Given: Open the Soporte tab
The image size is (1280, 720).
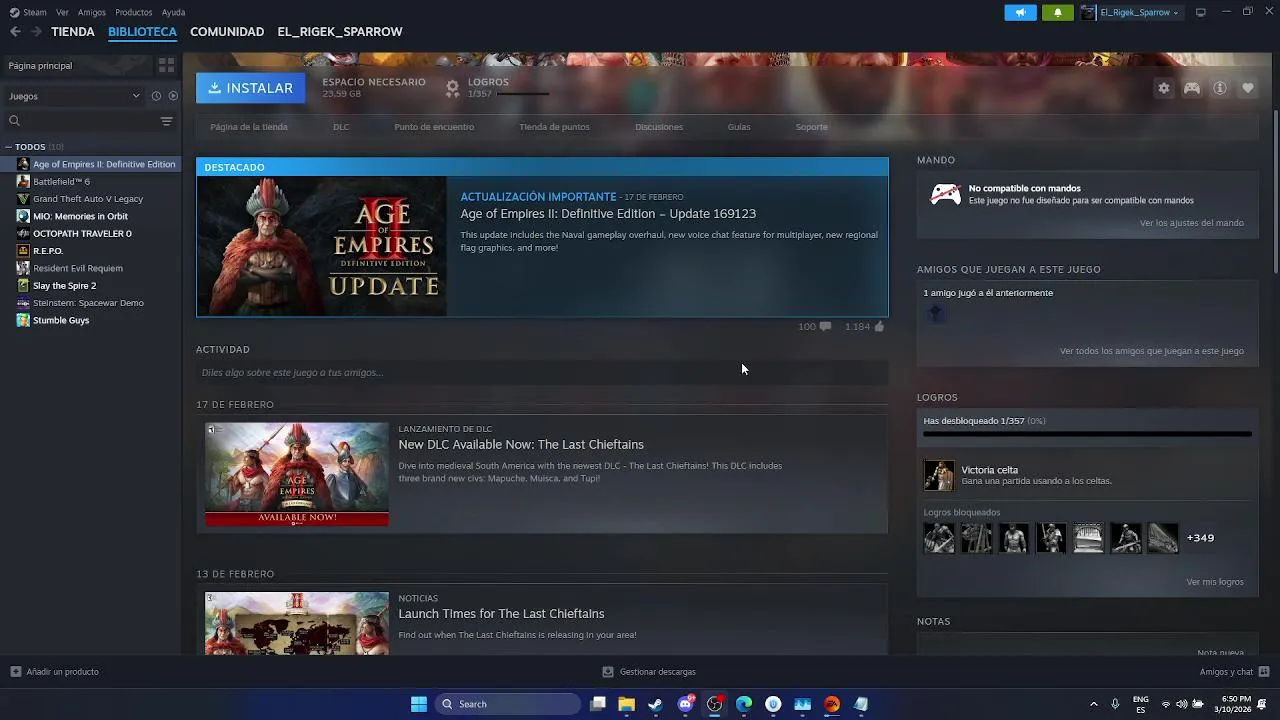Looking at the screenshot, I should pos(811,127).
